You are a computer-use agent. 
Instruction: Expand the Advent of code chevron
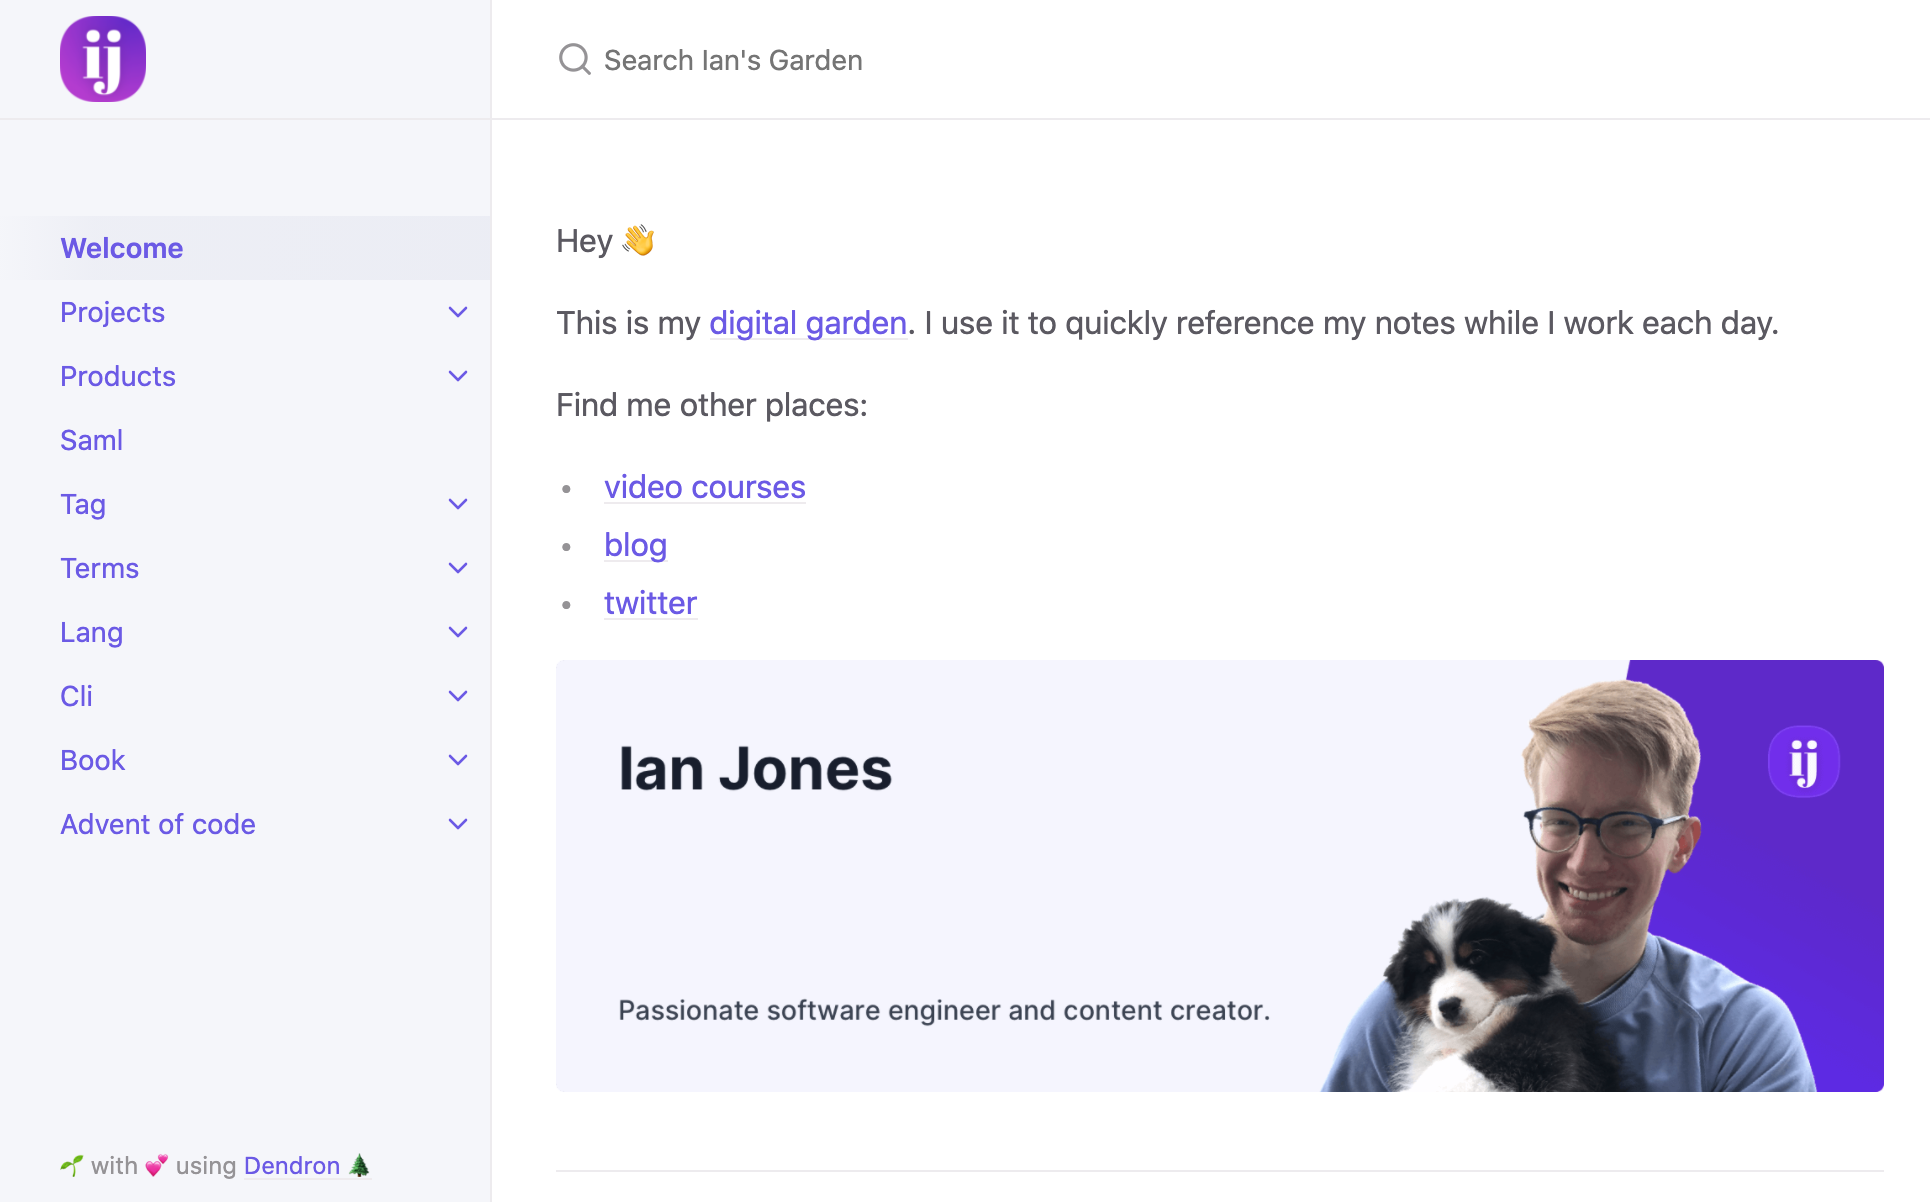click(458, 824)
